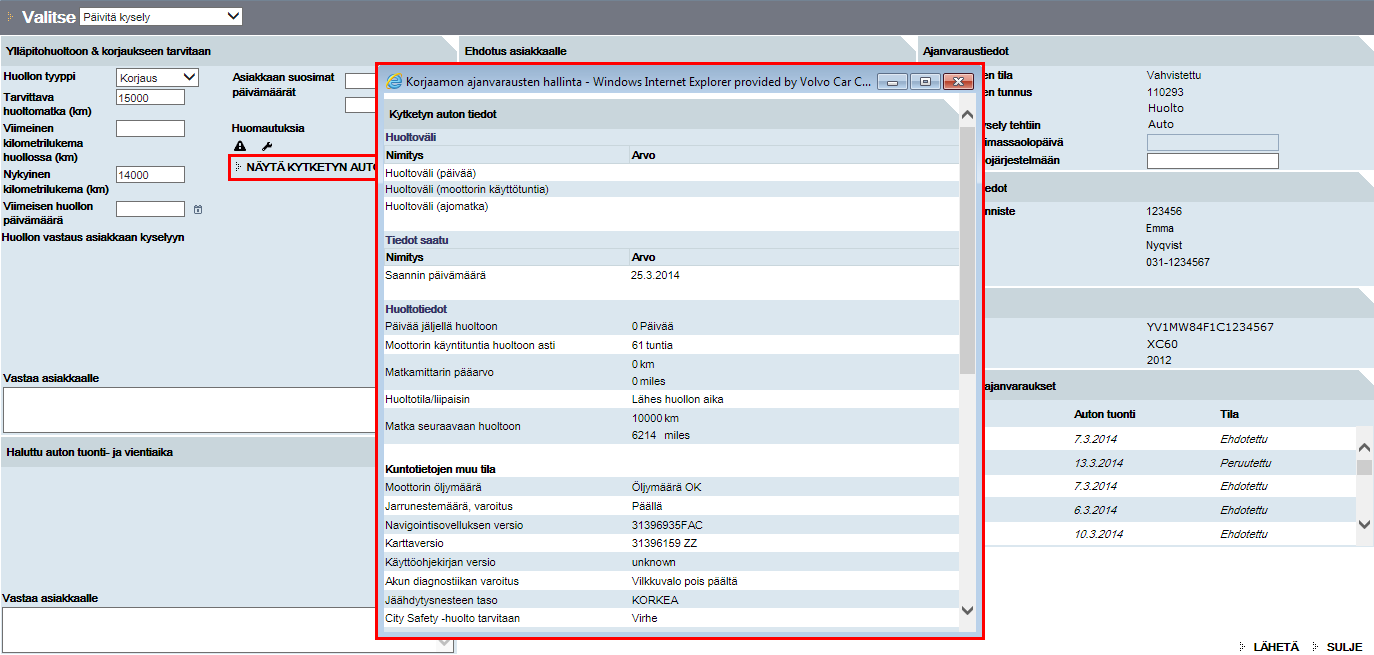
Task: Click the Navigointisovelluksen versio value 31396935FAC
Action: click(x=667, y=525)
